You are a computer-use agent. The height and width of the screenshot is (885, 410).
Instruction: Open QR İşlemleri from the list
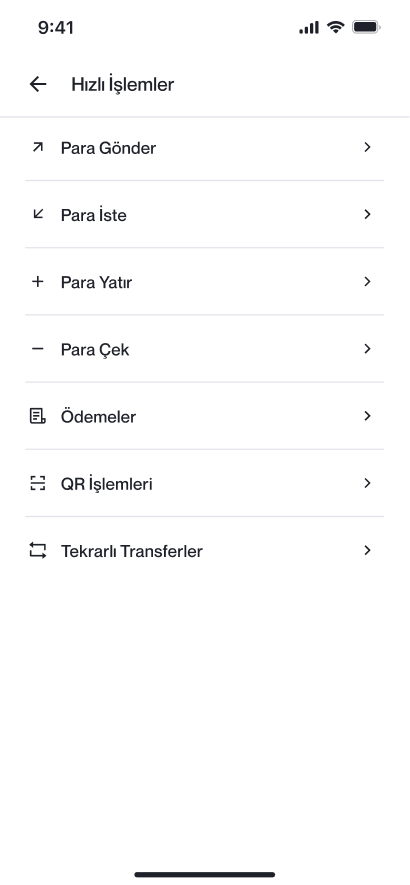click(x=204, y=484)
